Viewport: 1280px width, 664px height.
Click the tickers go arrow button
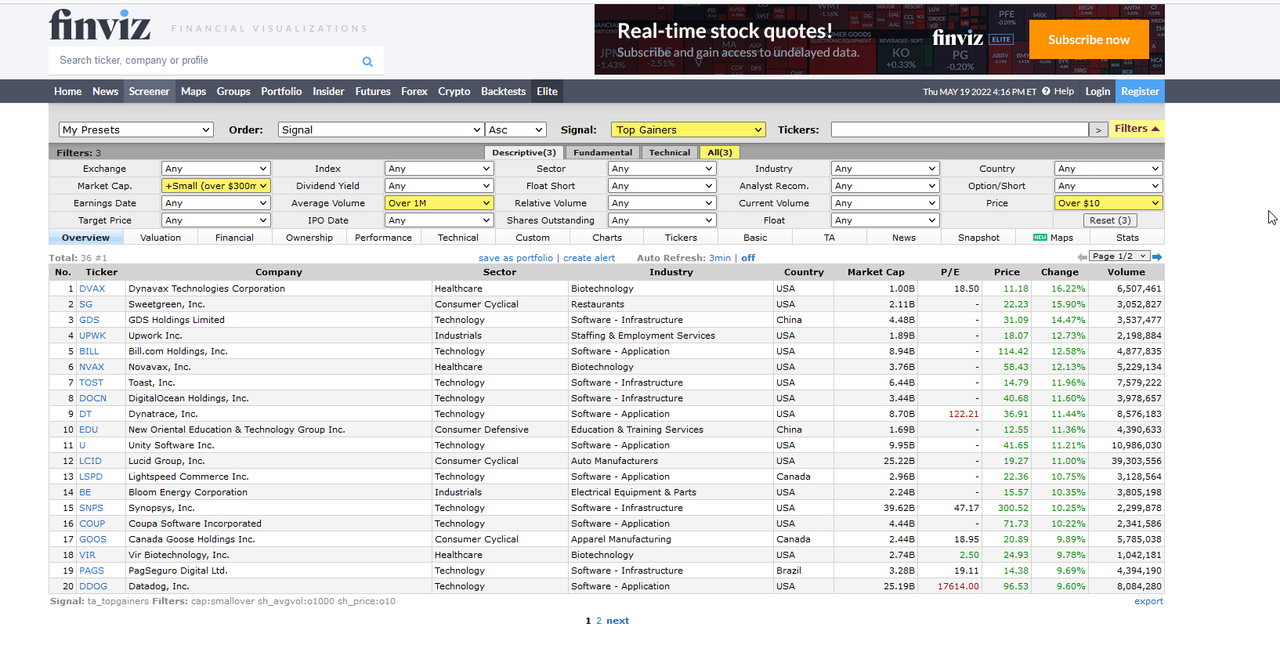point(1098,130)
